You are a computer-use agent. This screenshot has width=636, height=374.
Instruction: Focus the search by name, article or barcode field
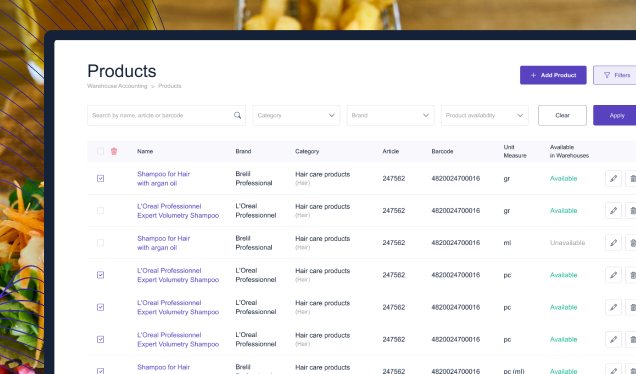click(x=166, y=116)
